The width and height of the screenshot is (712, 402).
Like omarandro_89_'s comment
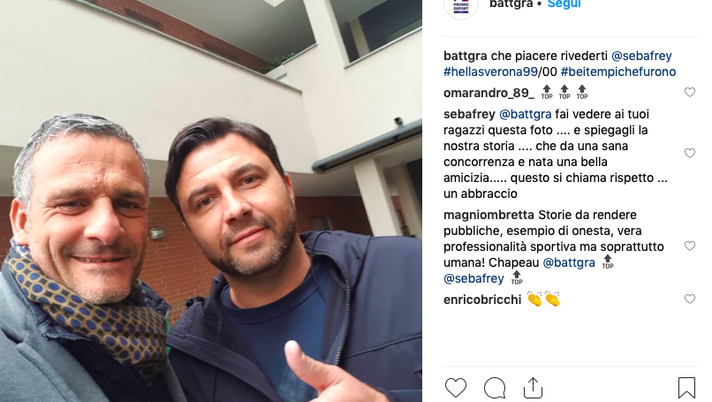[690, 92]
